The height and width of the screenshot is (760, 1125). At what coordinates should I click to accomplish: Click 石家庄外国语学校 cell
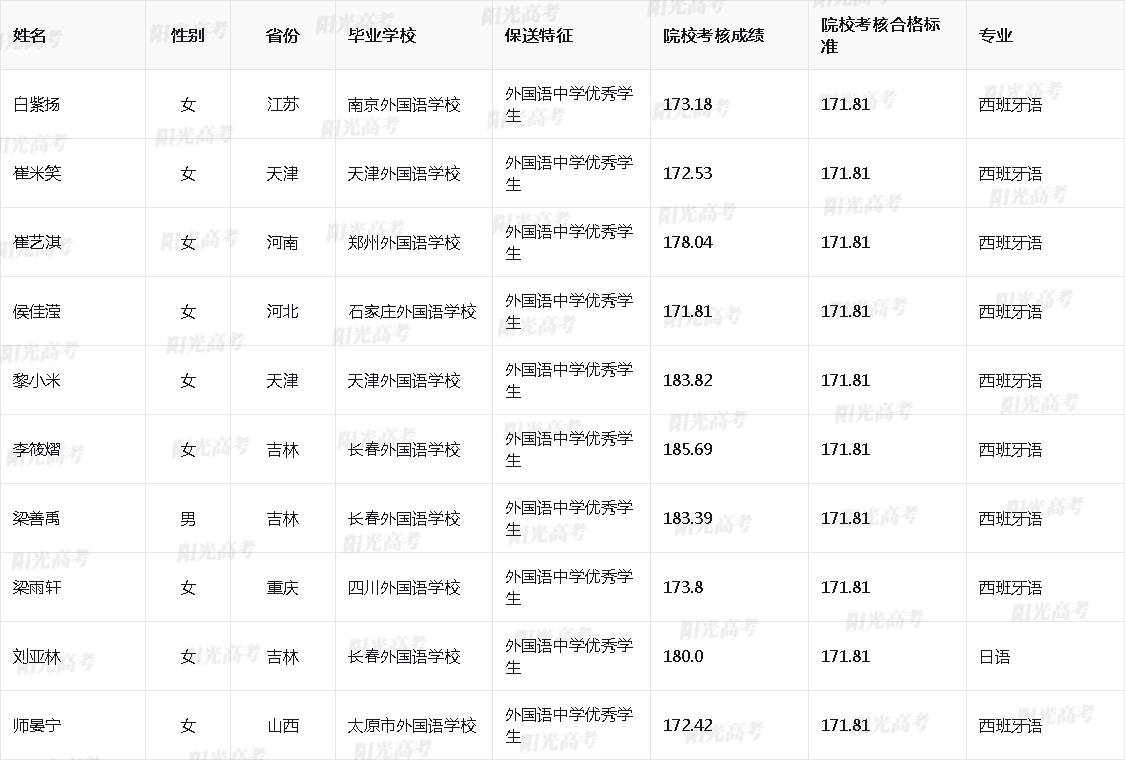pyautogui.click(x=413, y=311)
